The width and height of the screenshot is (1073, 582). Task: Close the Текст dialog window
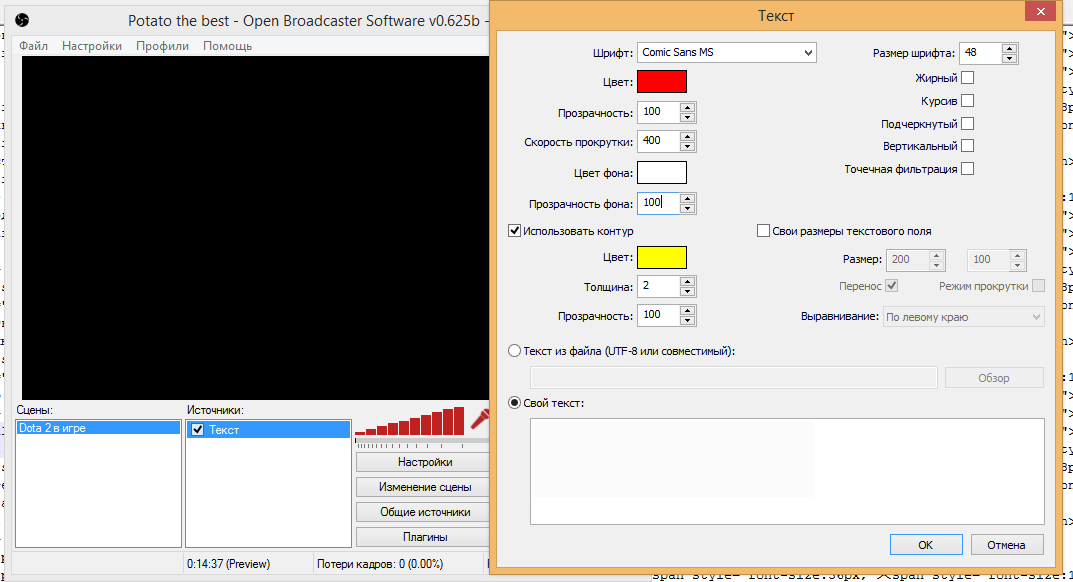pyautogui.click(x=1040, y=12)
